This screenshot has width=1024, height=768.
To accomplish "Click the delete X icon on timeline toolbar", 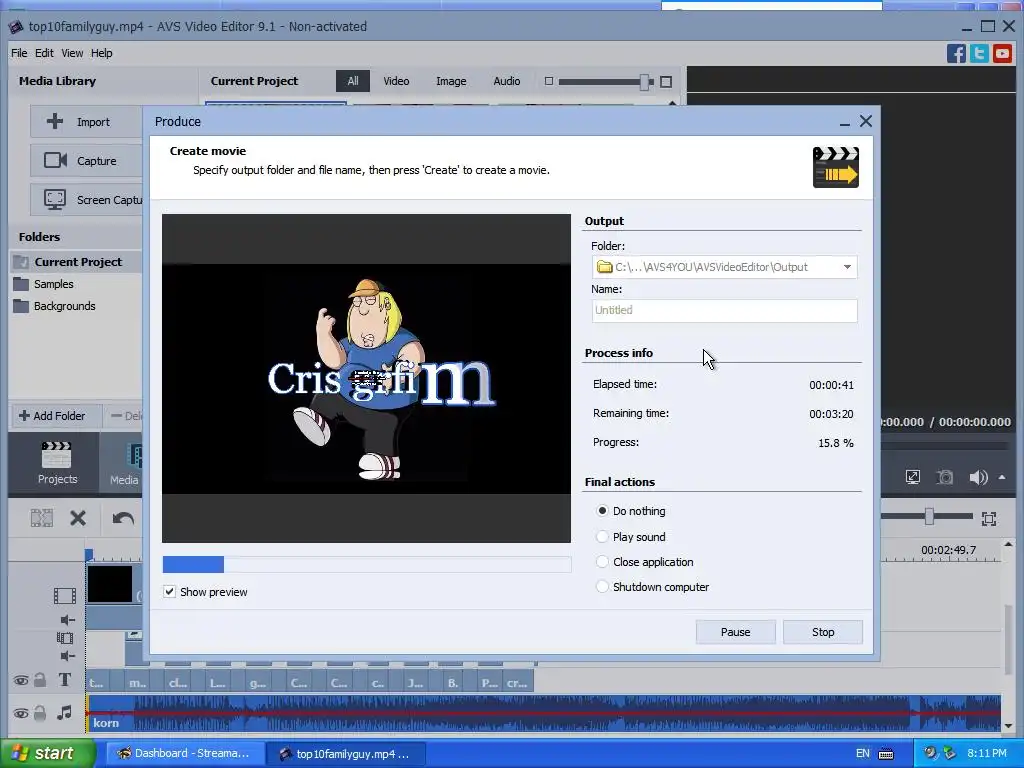I will [78, 519].
